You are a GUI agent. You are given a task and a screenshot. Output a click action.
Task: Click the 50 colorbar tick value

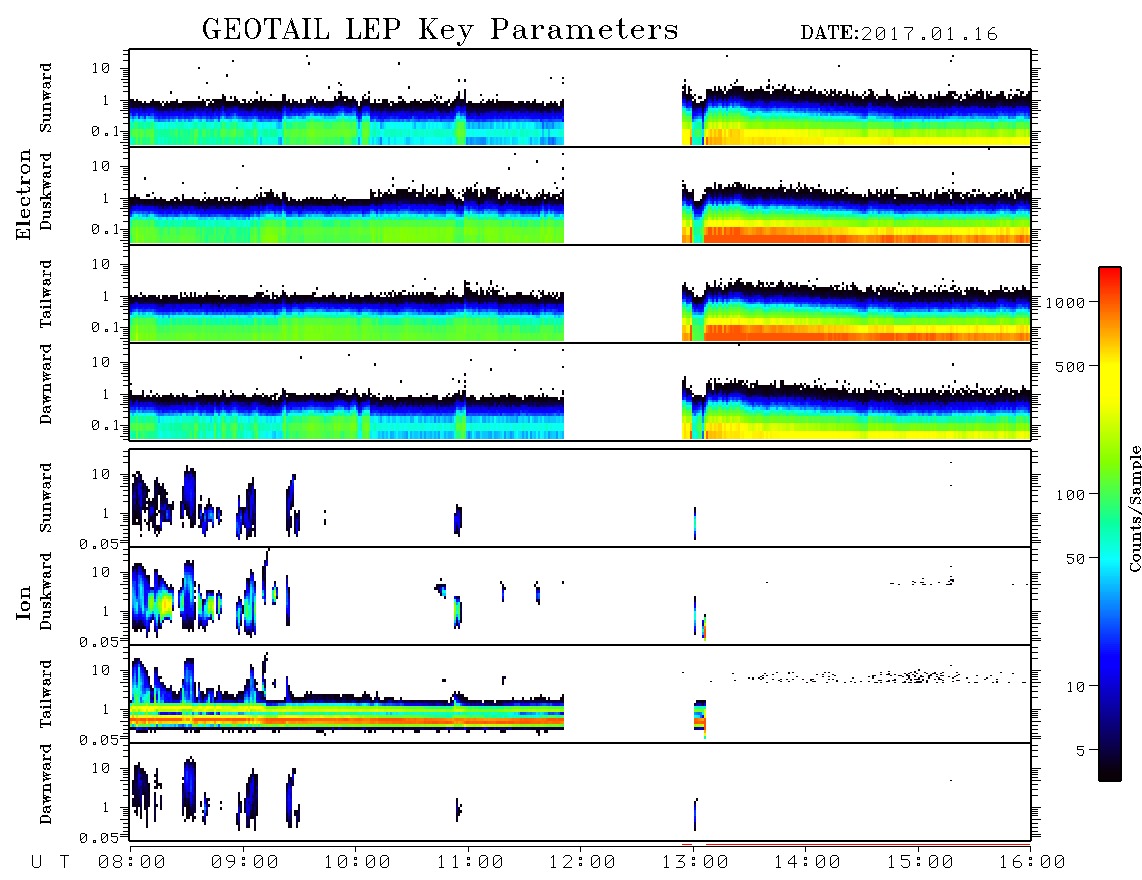coord(1075,559)
